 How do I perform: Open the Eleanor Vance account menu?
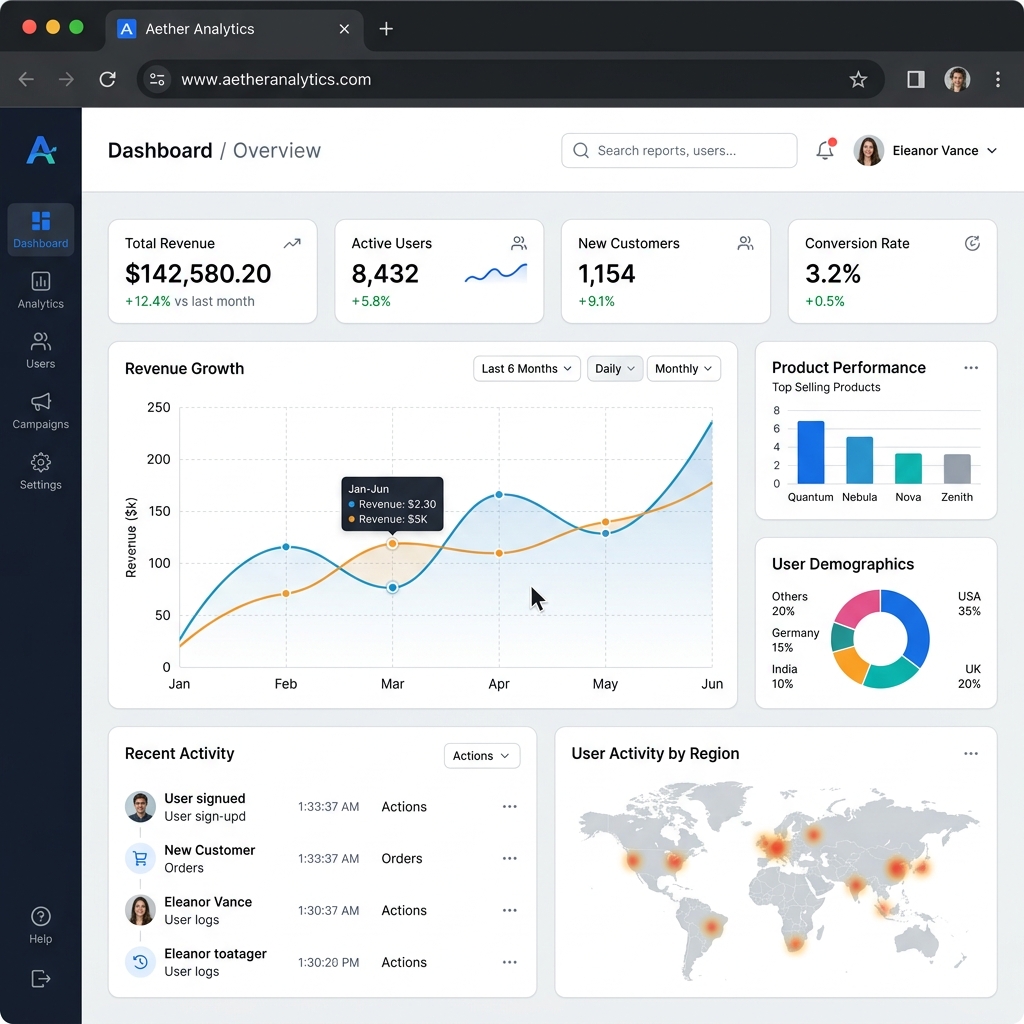(925, 150)
